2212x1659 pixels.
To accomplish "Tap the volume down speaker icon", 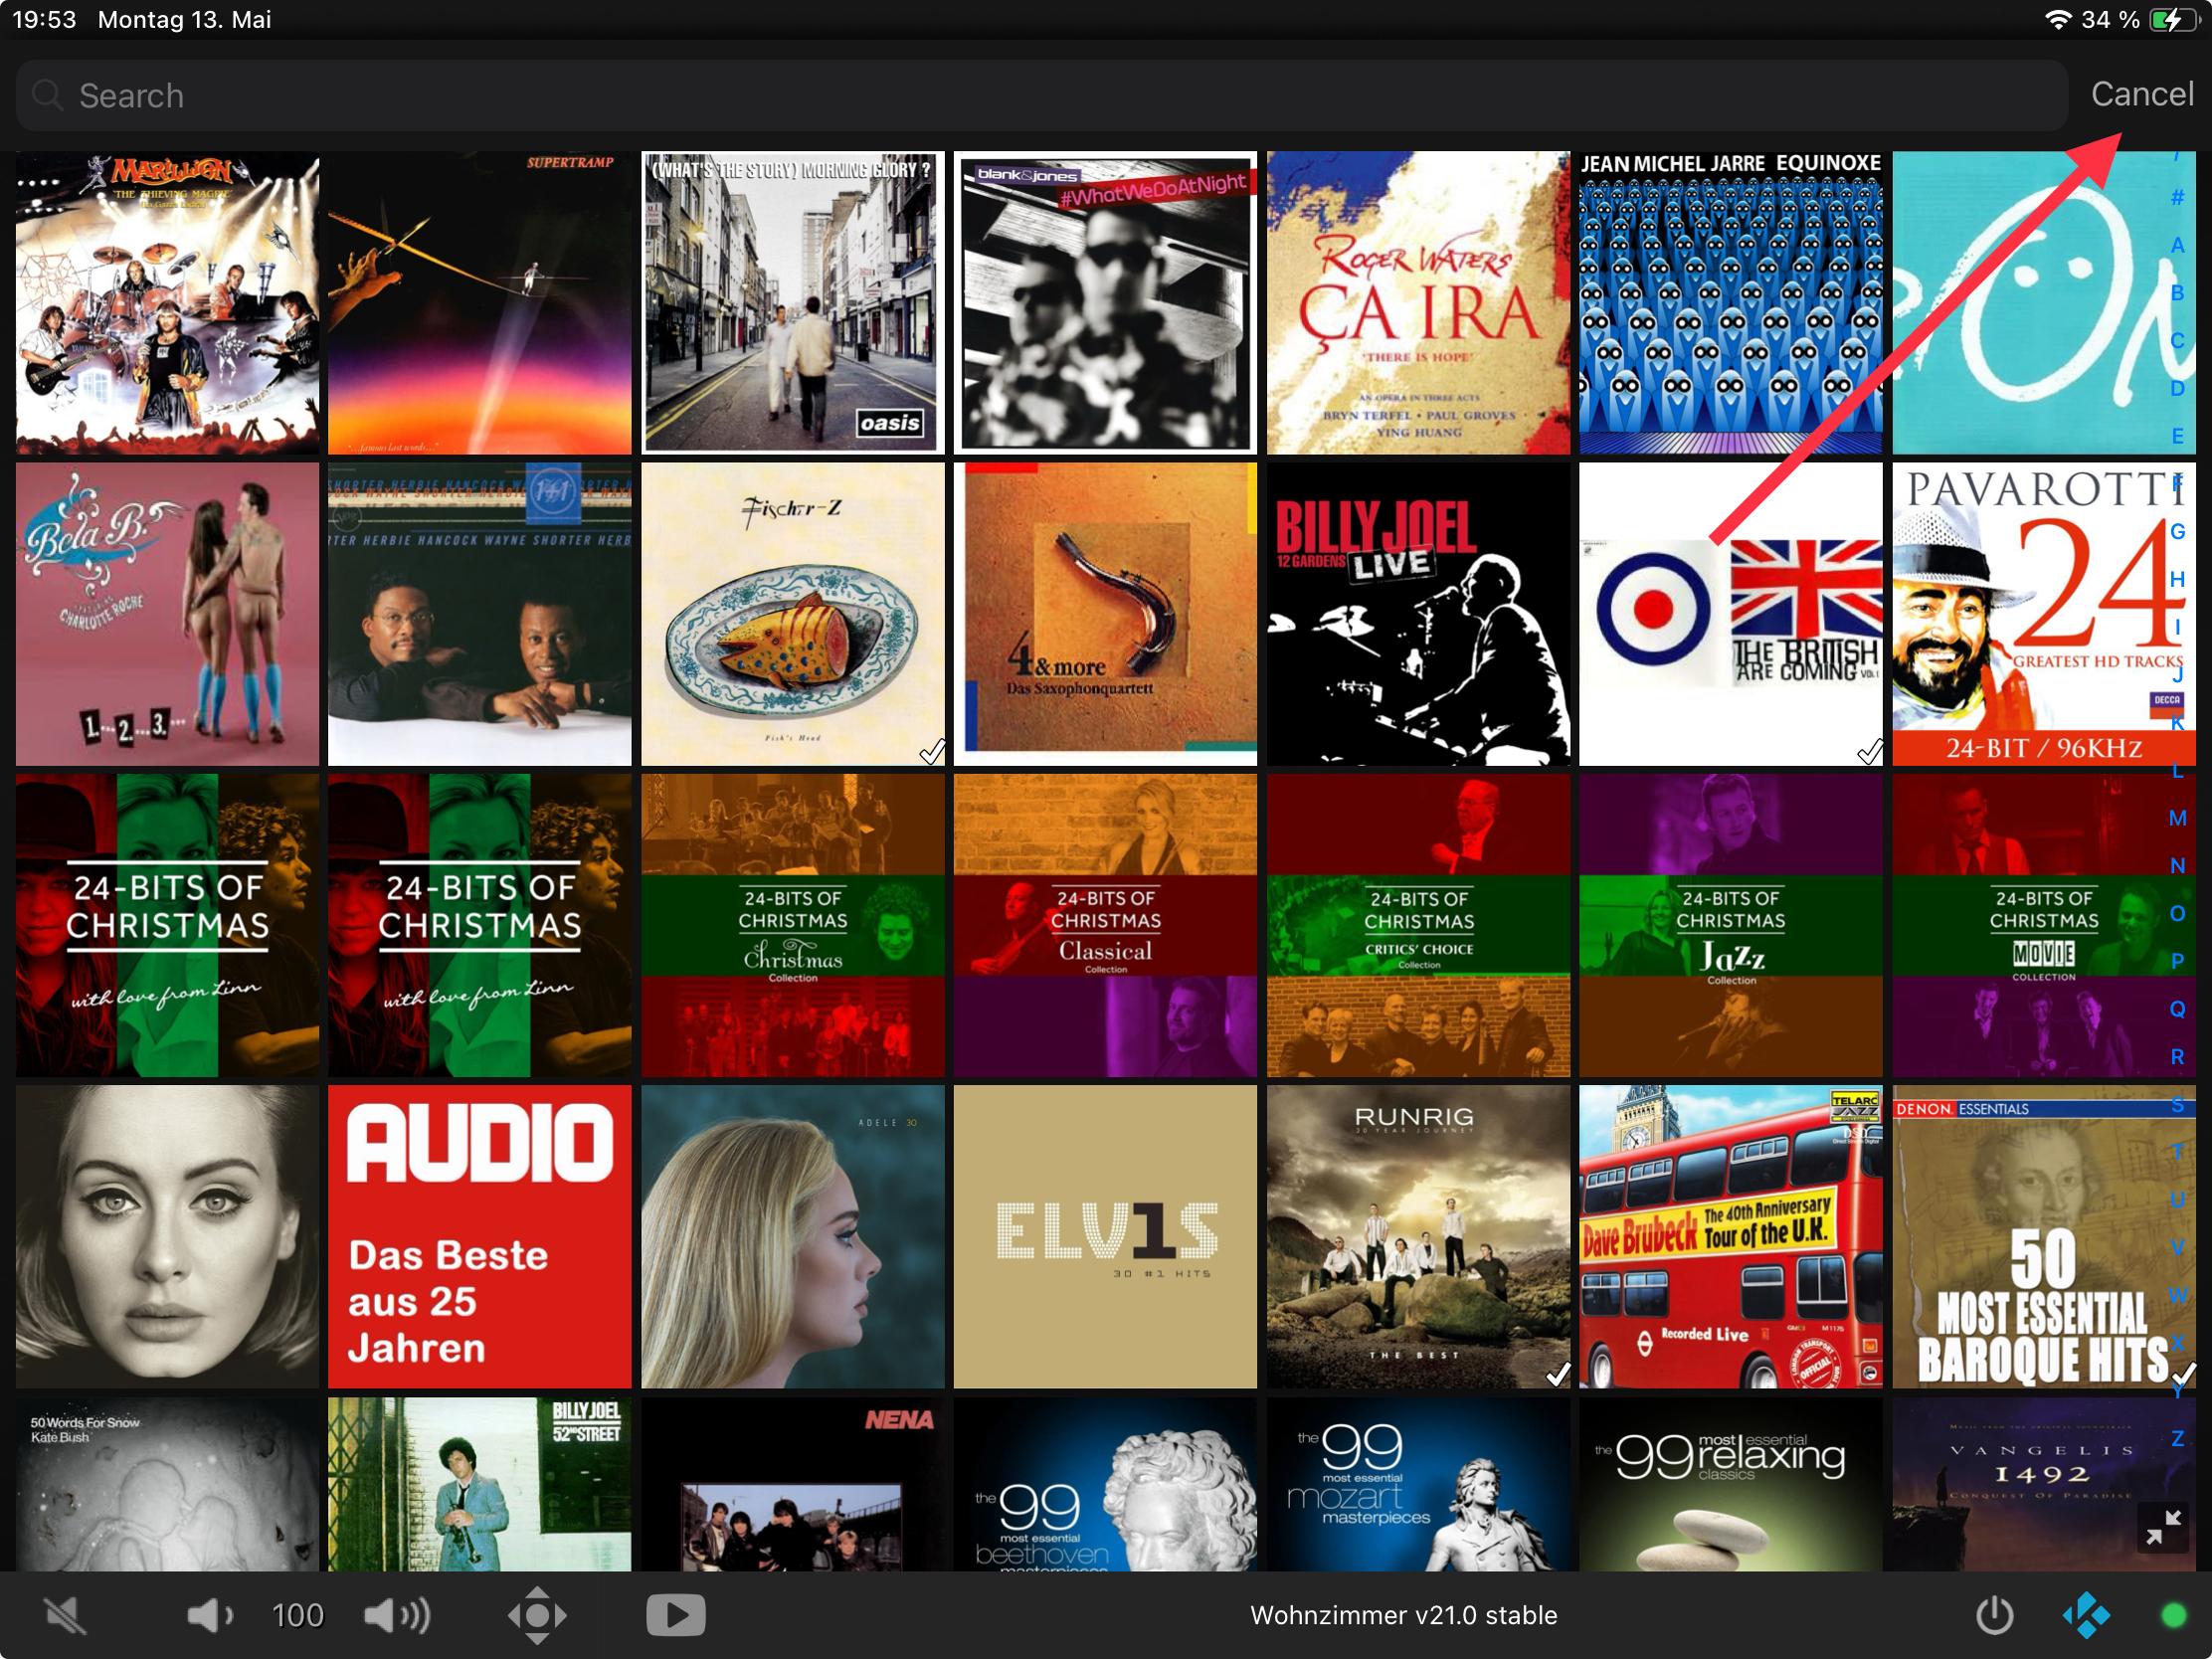I will coord(210,1615).
